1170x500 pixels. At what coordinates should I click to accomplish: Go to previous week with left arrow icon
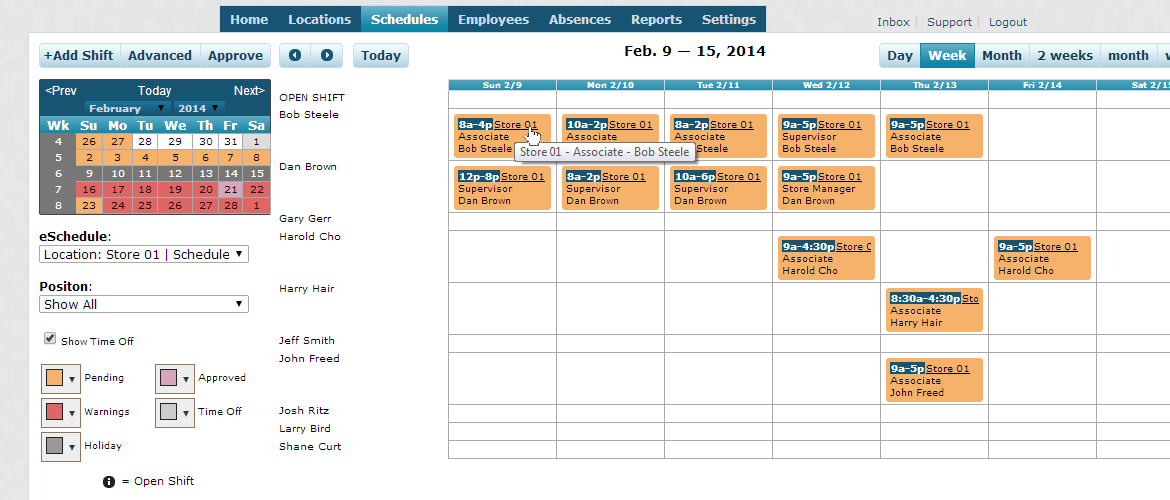click(295, 55)
